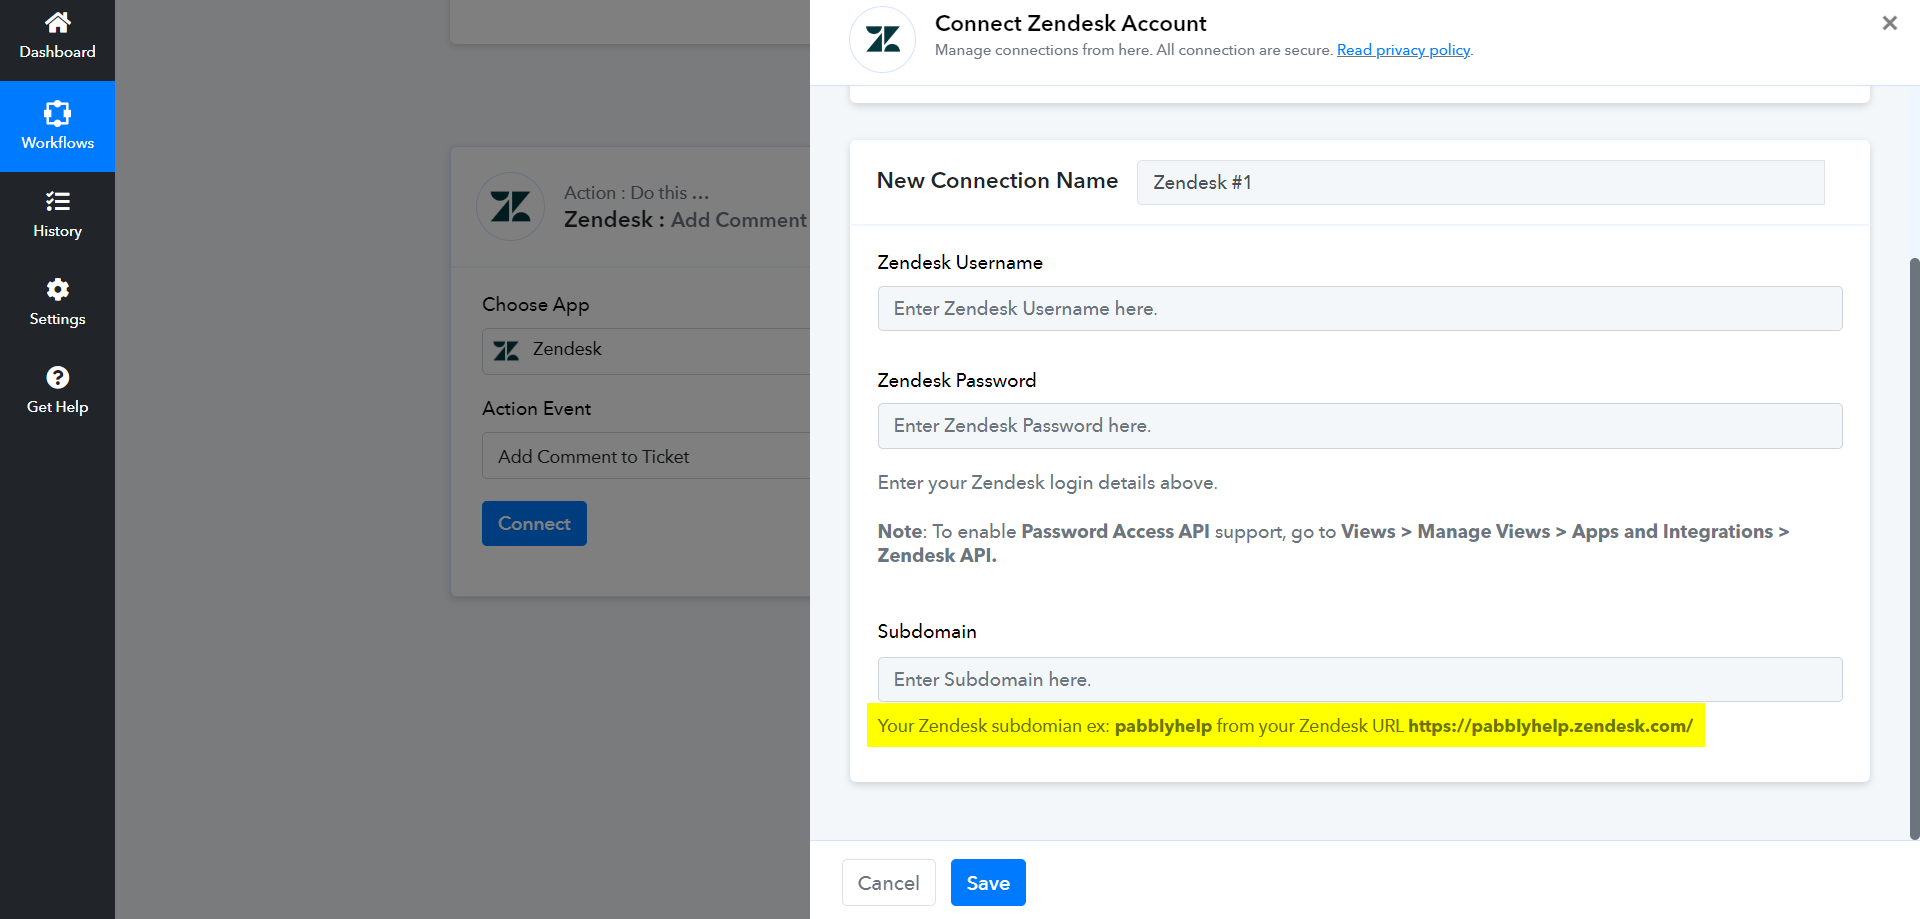Image resolution: width=1920 pixels, height=919 pixels.
Task: Click the Zendesk logo in the dialog header
Action: tap(883, 40)
